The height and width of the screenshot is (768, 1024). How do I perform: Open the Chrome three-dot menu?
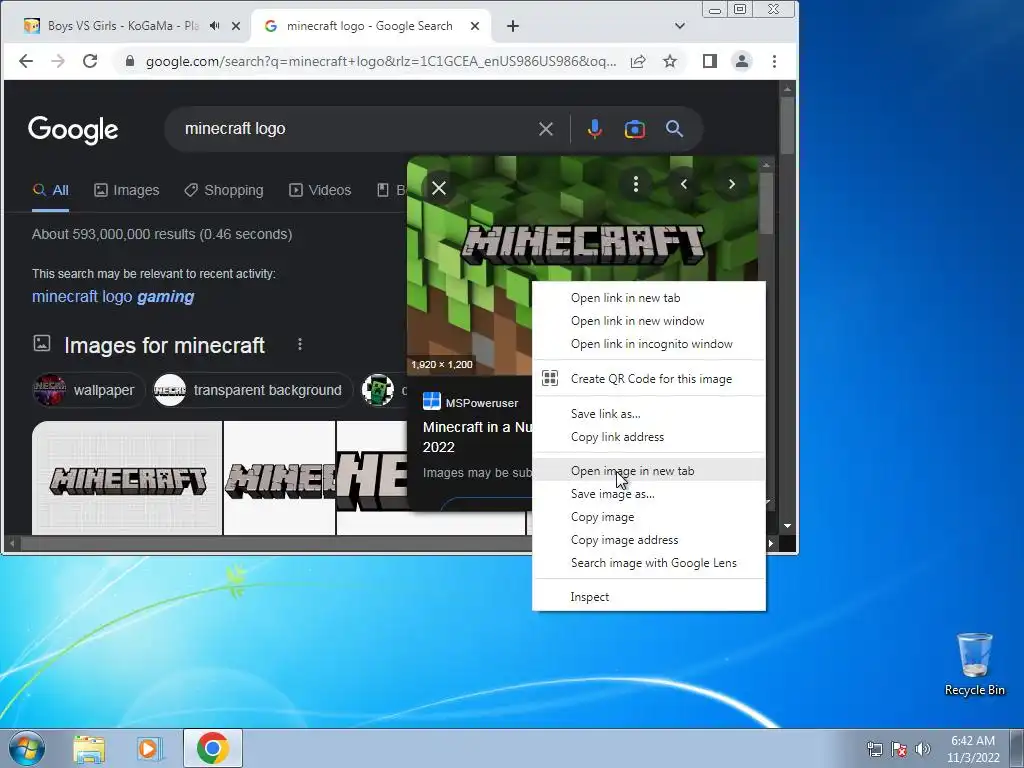(x=775, y=61)
